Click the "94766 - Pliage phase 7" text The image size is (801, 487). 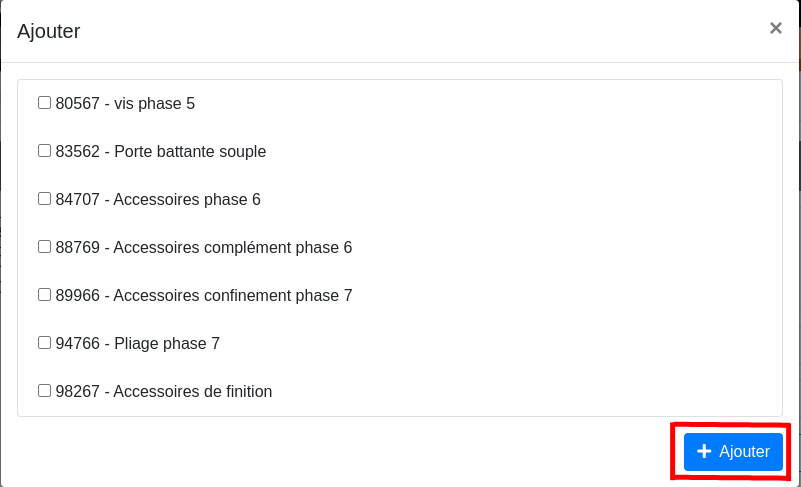click(x=138, y=344)
